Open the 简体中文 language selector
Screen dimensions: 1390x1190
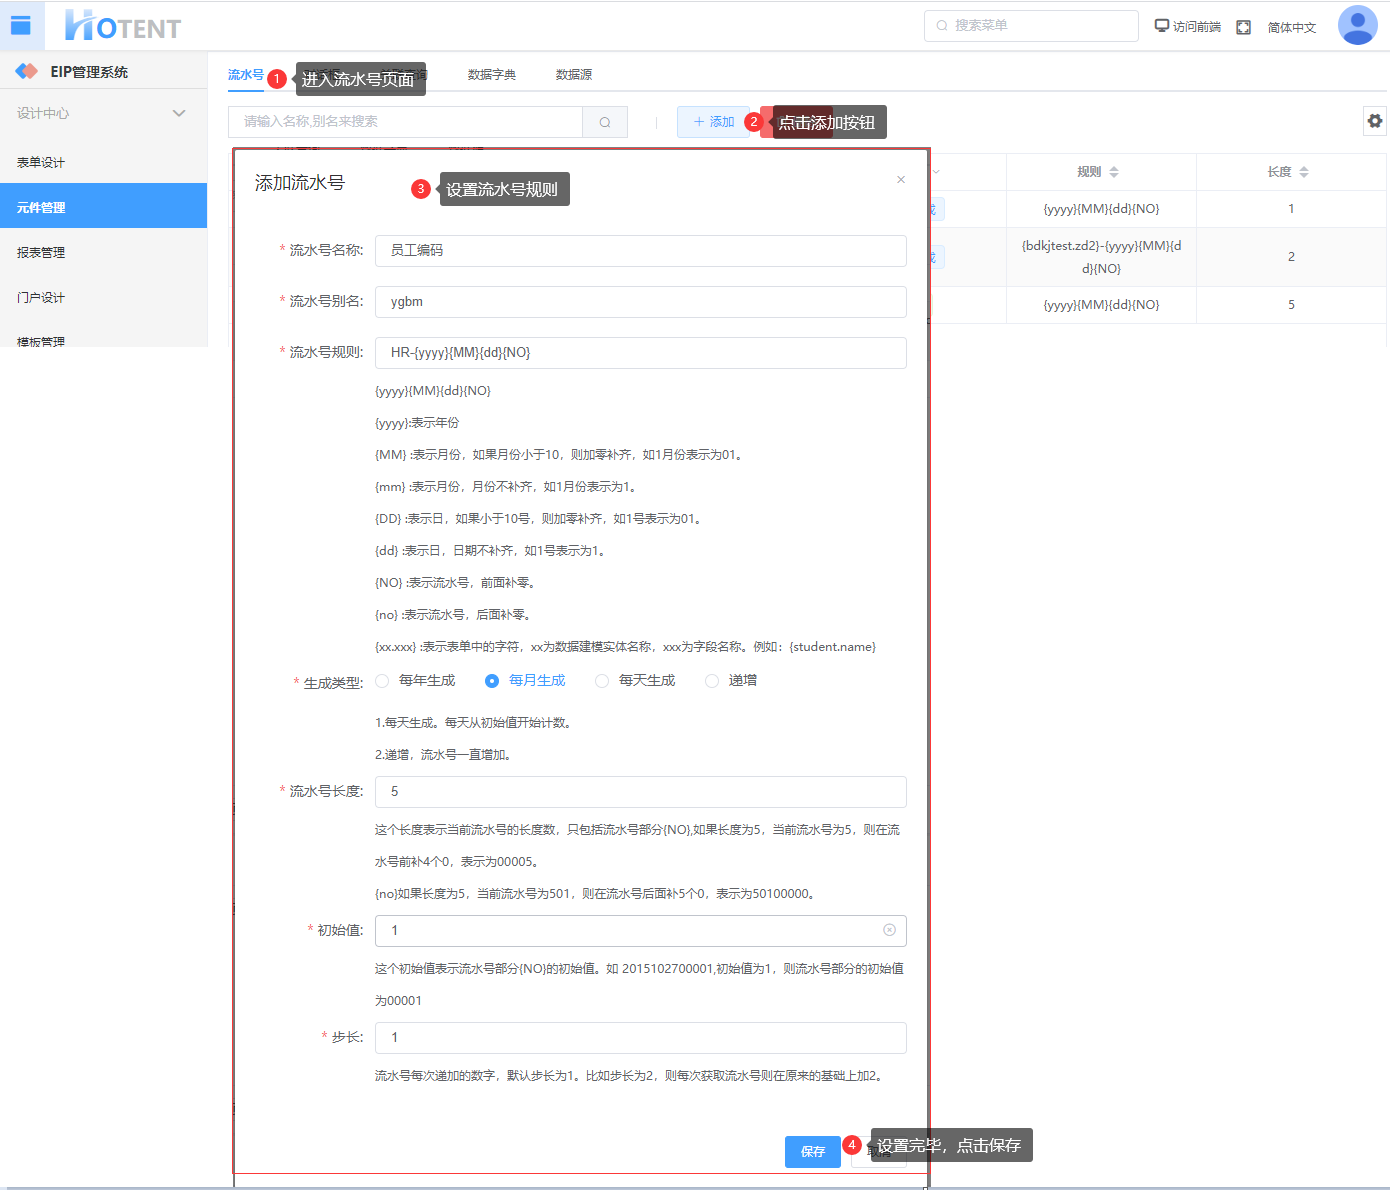coord(1292,27)
